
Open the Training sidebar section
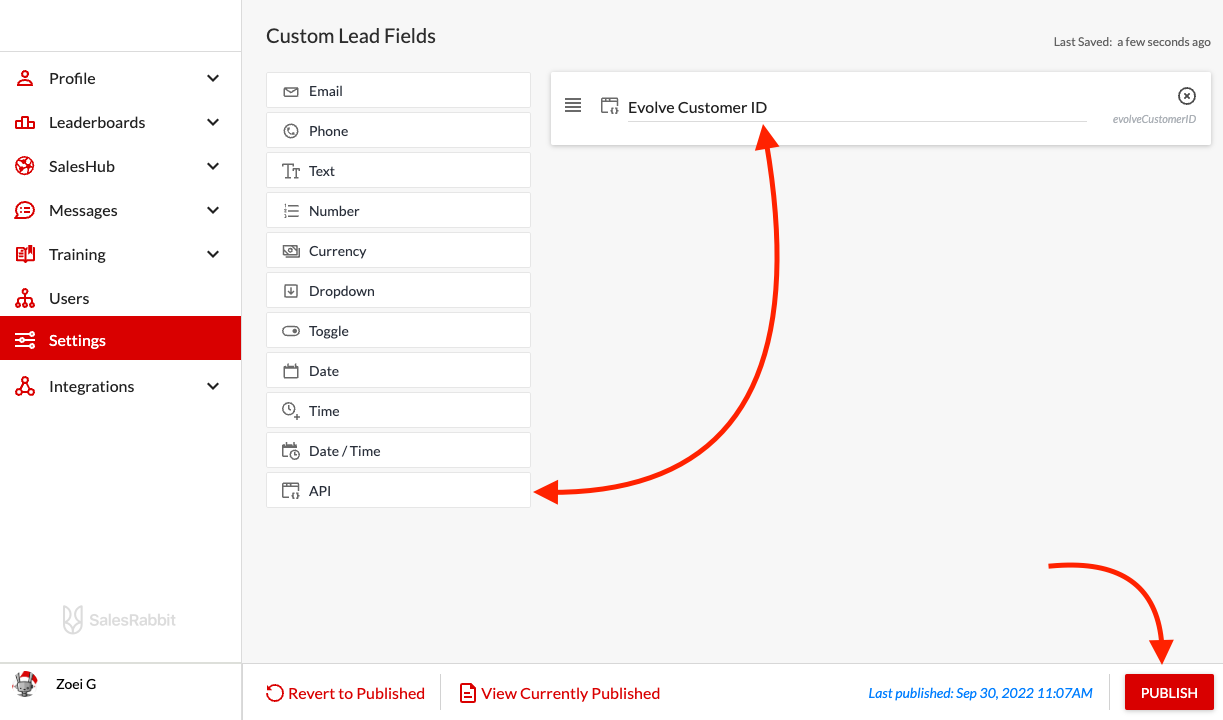click(x=120, y=254)
